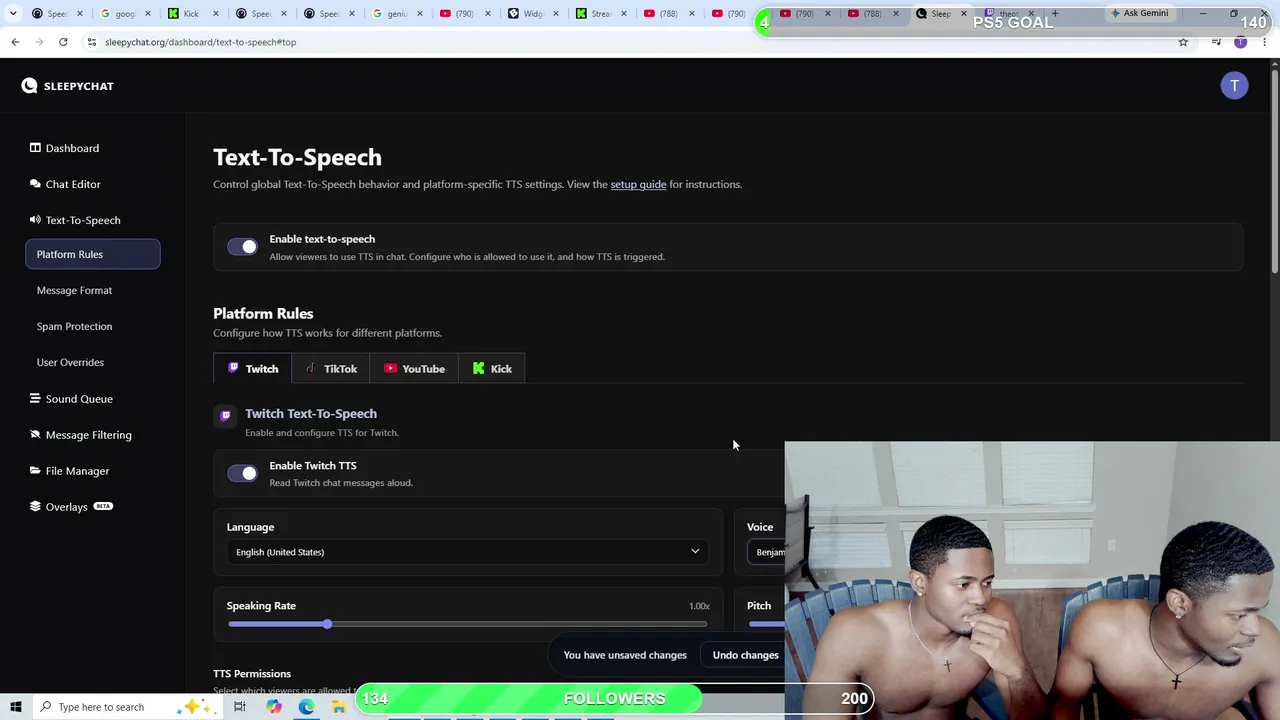The image size is (1280, 720).
Task: Open the browser tab search chevron
Action: click(13, 14)
